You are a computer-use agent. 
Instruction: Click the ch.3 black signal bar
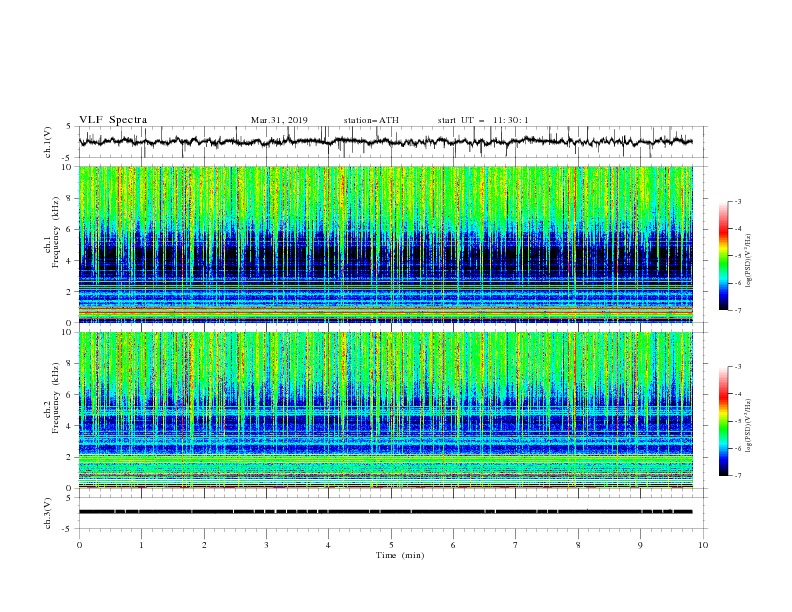click(386, 512)
